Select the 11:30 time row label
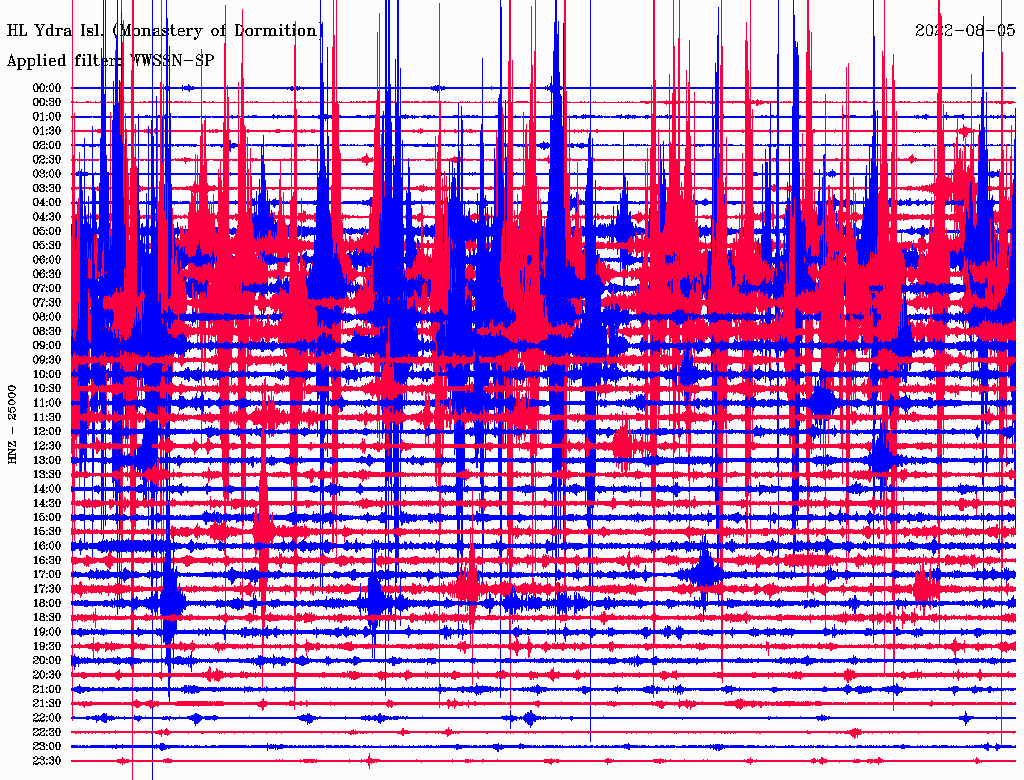This screenshot has width=1024, height=780. [x=47, y=417]
